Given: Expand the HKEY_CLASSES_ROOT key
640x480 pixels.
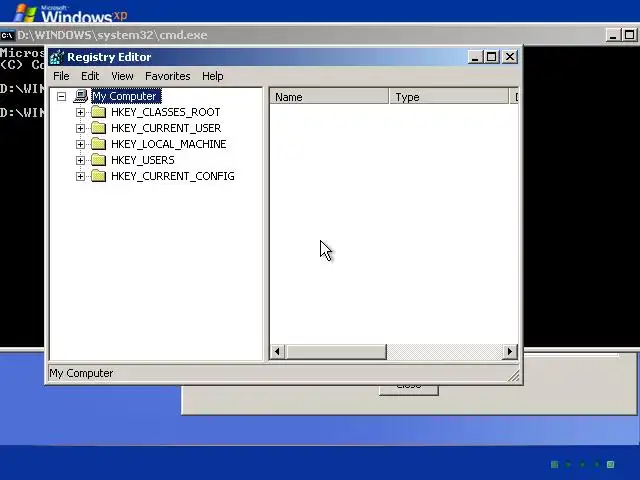Looking at the screenshot, I should (x=80, y=112).
